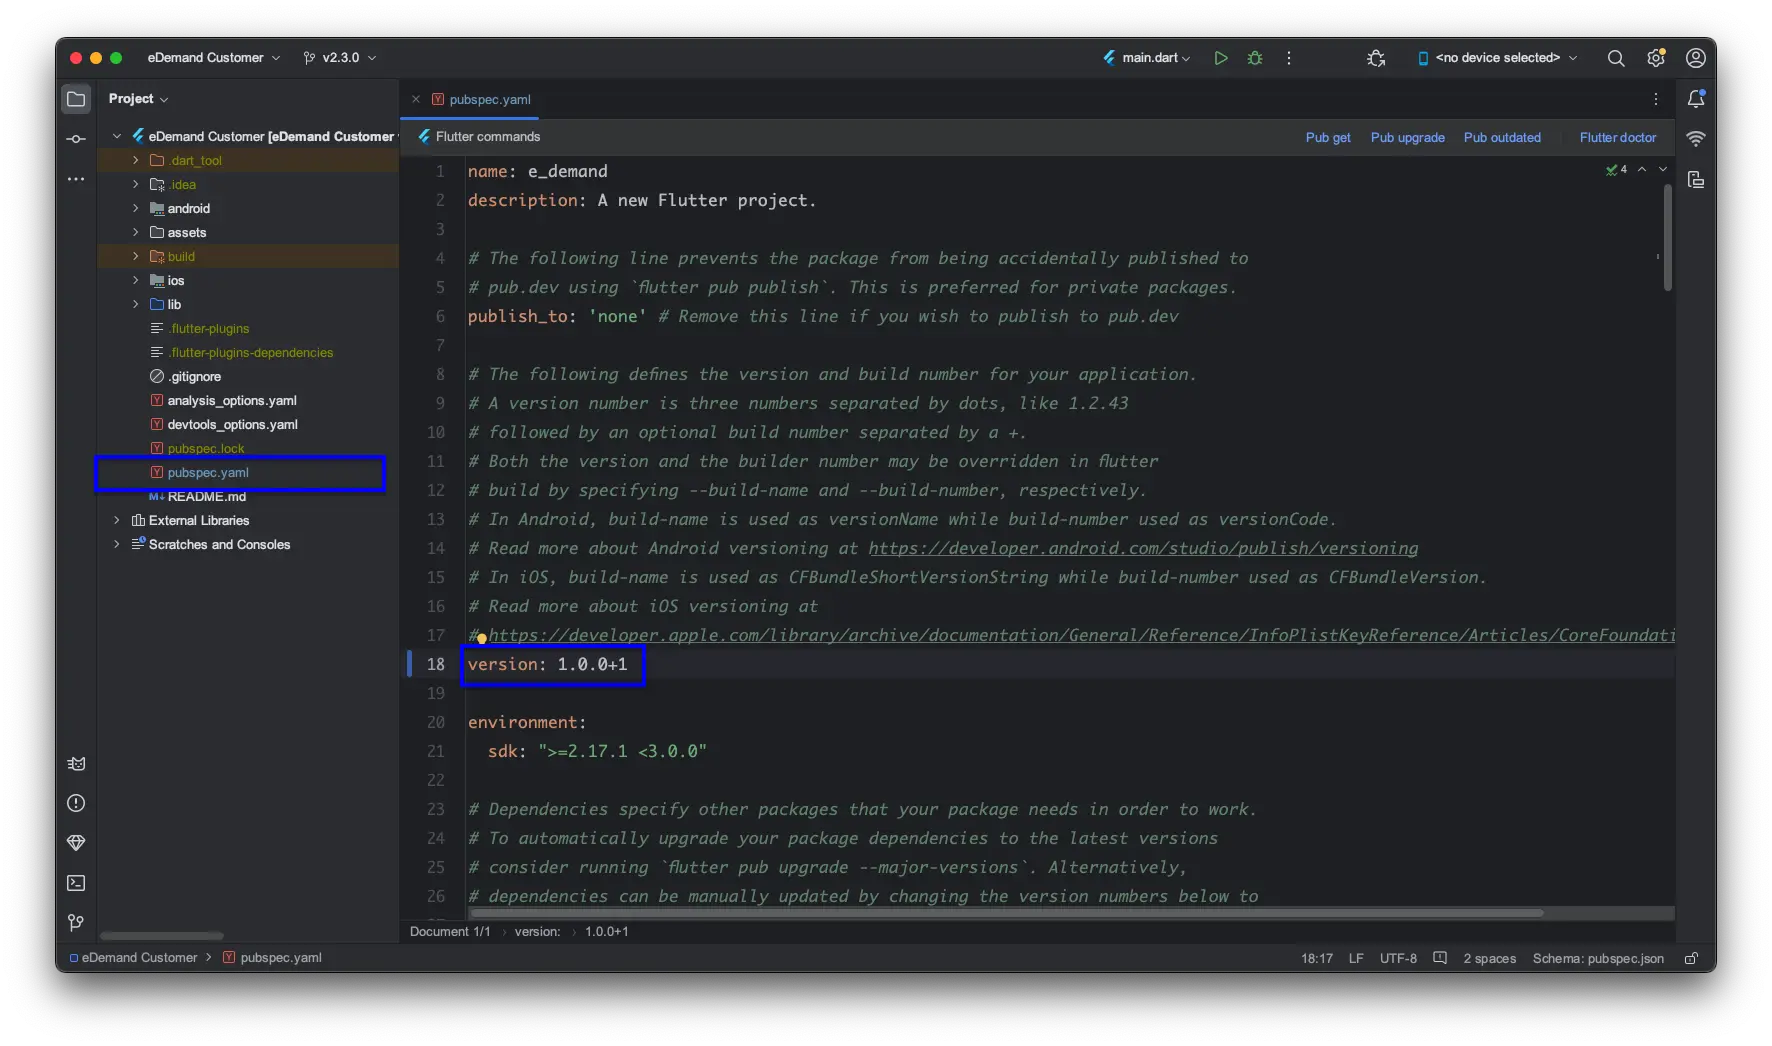Open README.md in project tree
1772x1046 pixels.
pos(206,496)
